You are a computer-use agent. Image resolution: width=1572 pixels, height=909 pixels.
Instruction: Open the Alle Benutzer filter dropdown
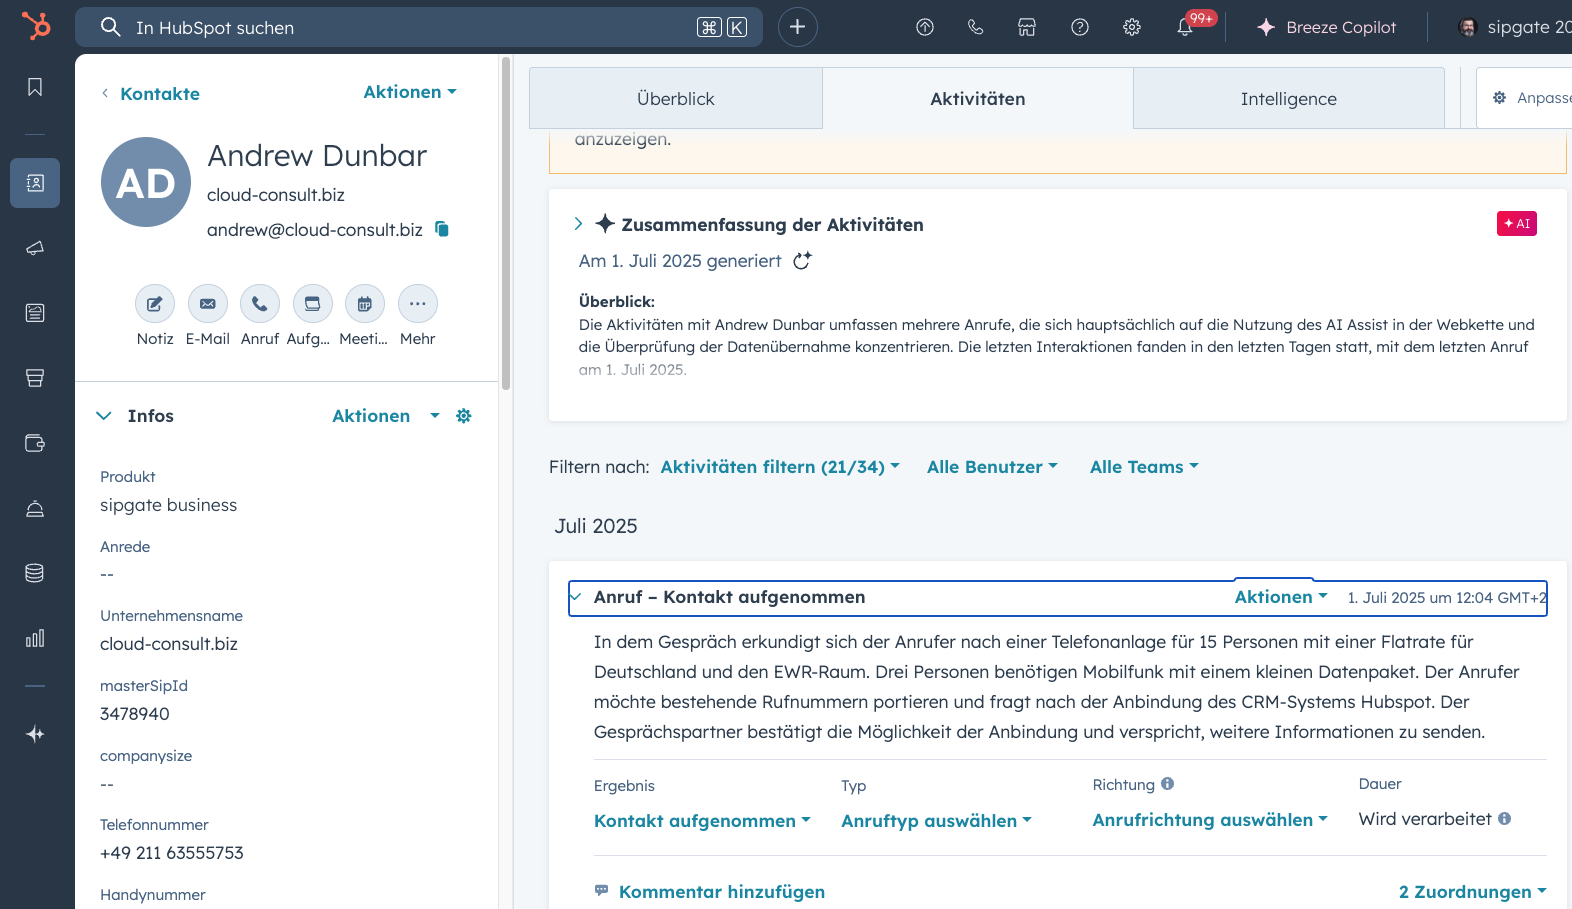[x=992, y=467]
